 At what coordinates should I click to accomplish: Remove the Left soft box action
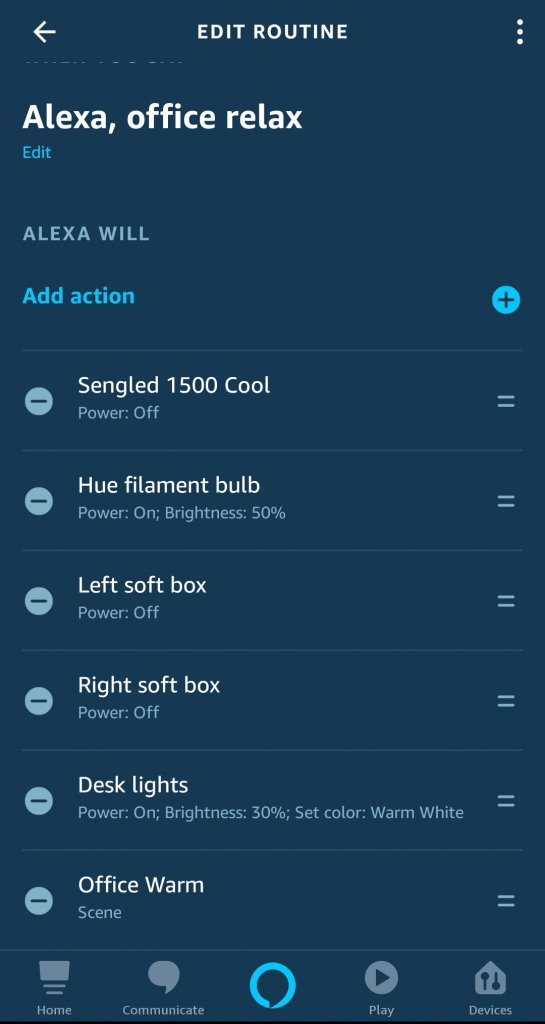pos(39,601)
